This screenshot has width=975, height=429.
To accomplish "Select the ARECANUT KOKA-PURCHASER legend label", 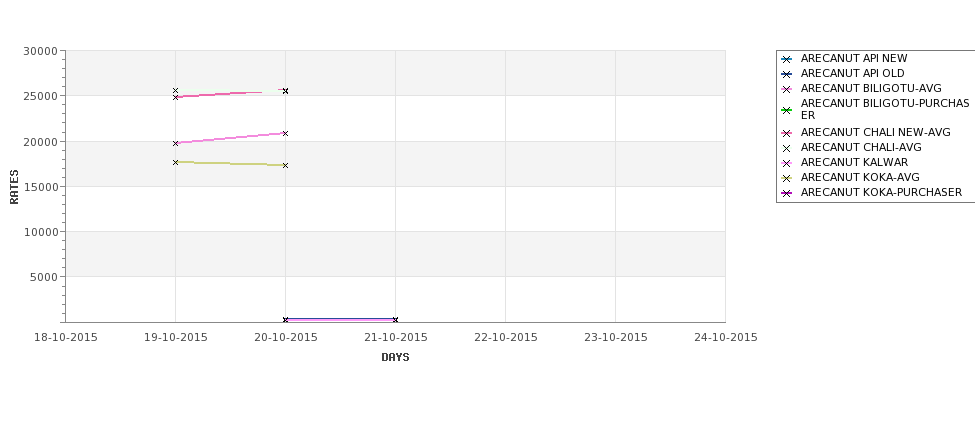I will (x=881, y=193).
